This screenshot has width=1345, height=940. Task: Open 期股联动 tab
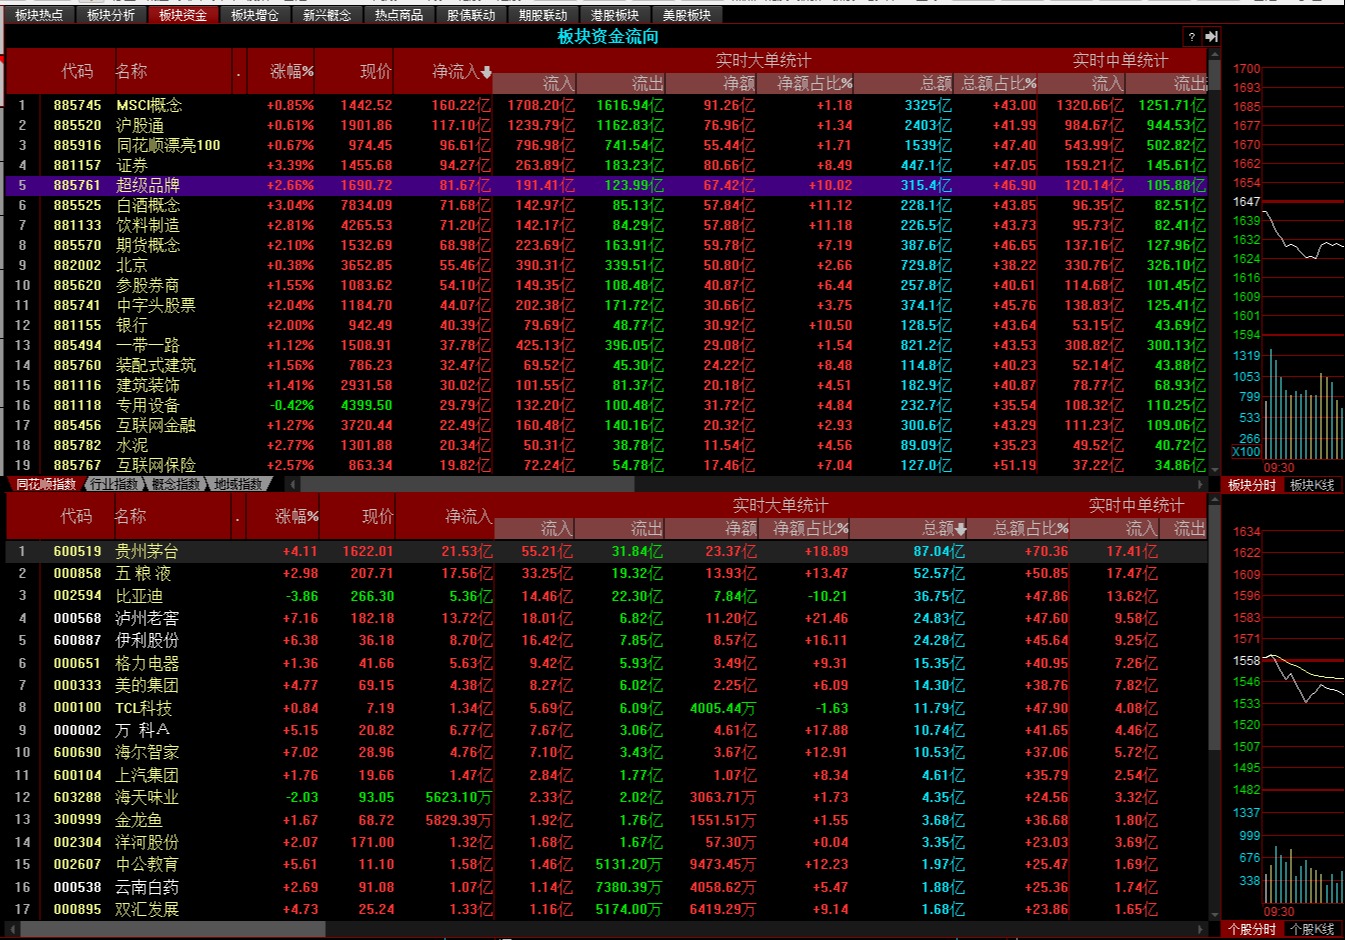[543, 15]
